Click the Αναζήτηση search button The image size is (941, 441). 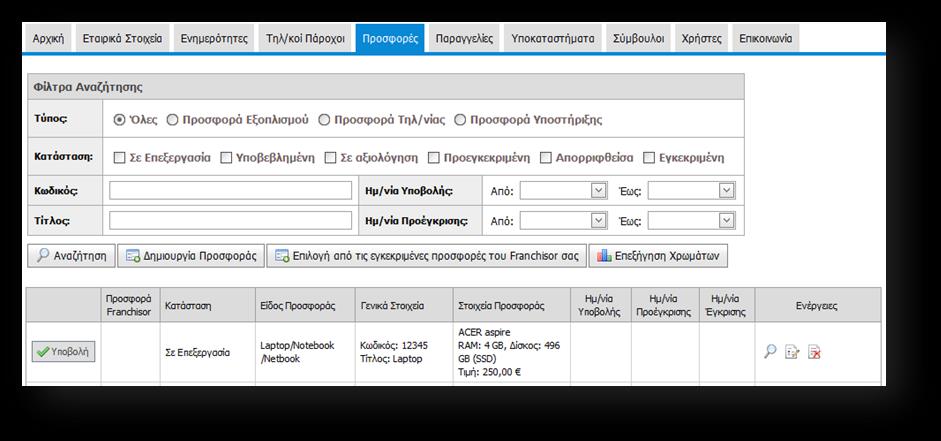(x=71, y=256)
